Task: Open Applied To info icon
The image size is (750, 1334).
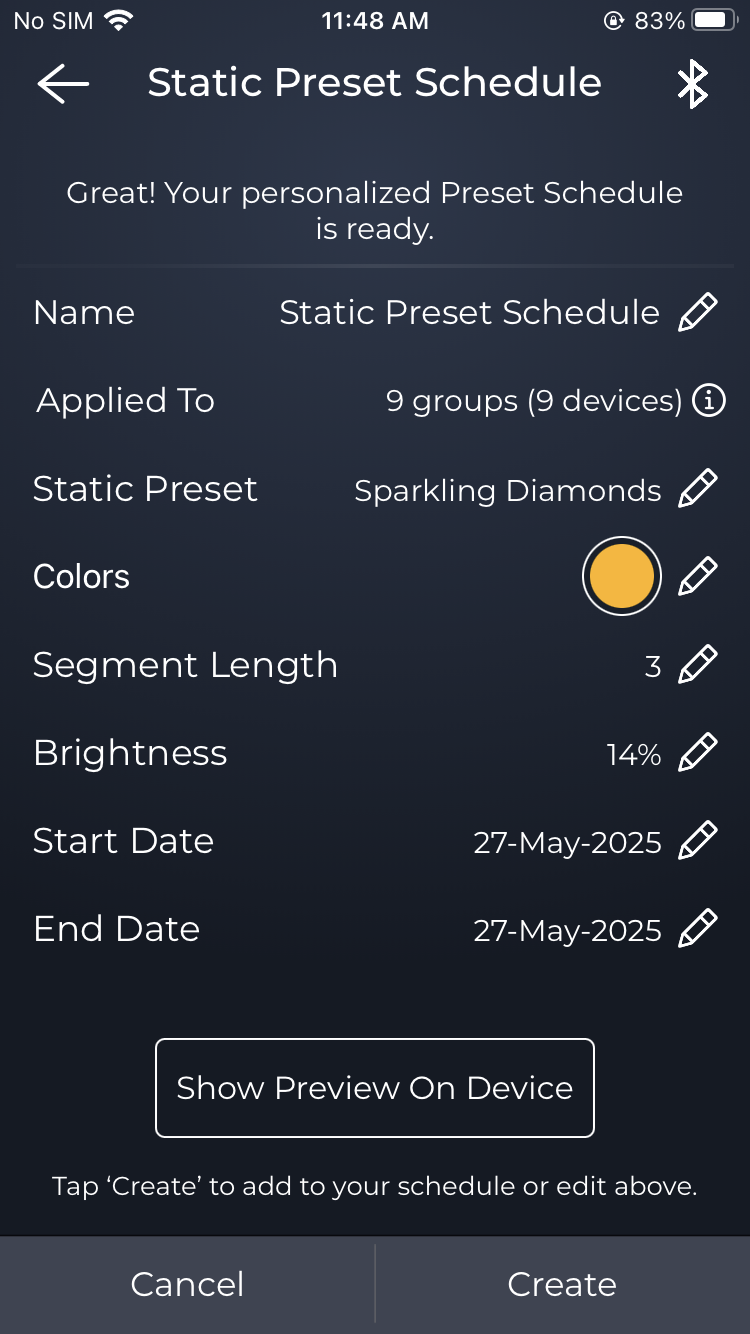Action: point(709,401)
